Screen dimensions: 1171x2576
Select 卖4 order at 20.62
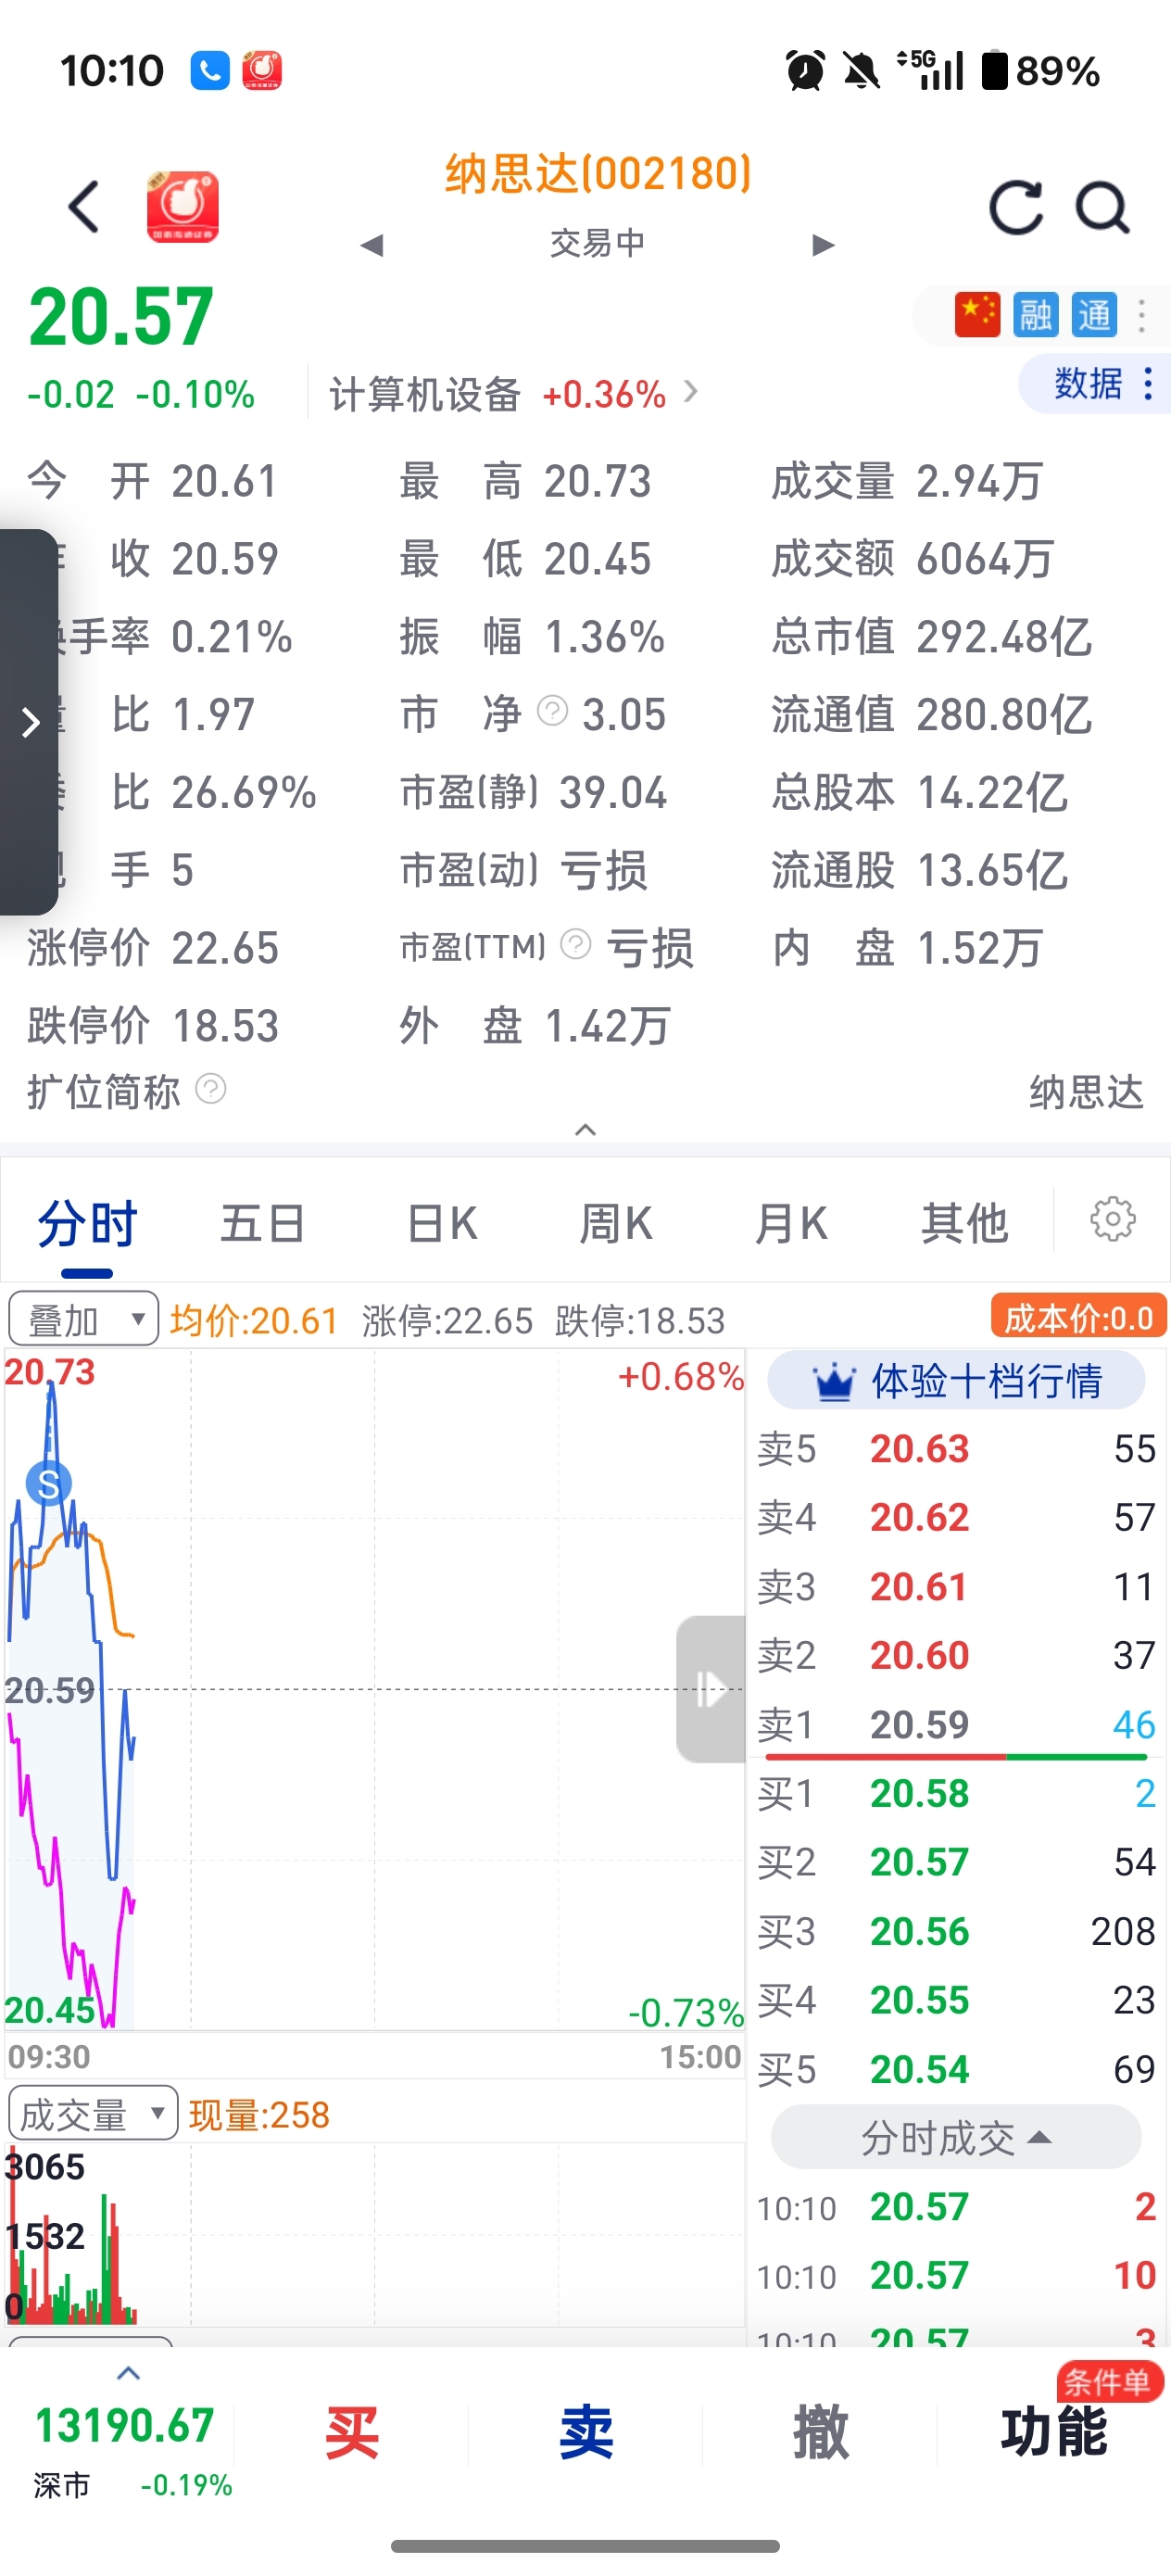956,1518
